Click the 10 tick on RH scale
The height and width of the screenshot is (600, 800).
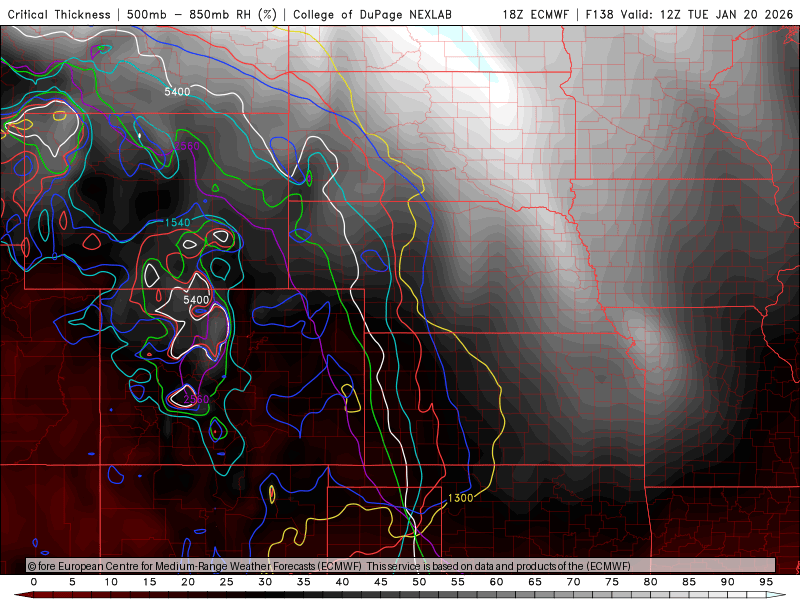coord(111,582)
